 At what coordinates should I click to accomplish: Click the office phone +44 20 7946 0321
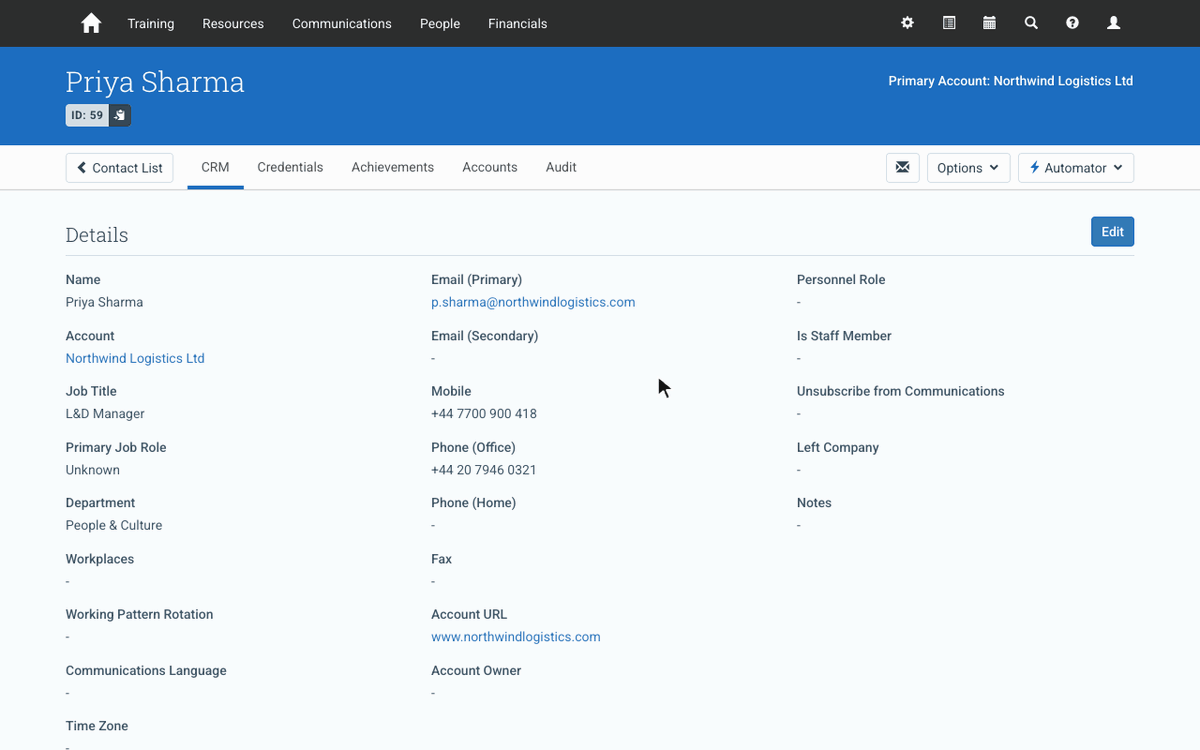[484, 470]
